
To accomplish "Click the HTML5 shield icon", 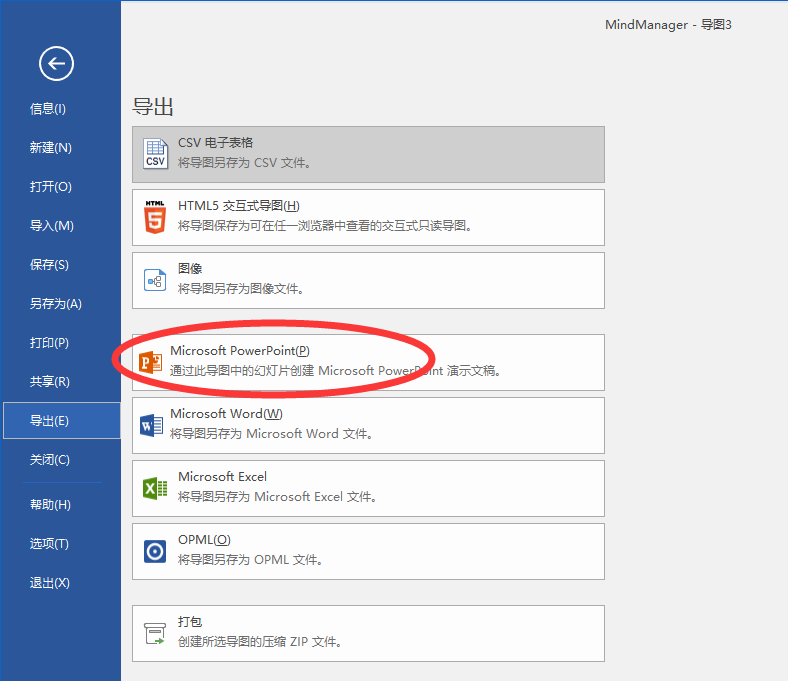I will coord(155,217).
